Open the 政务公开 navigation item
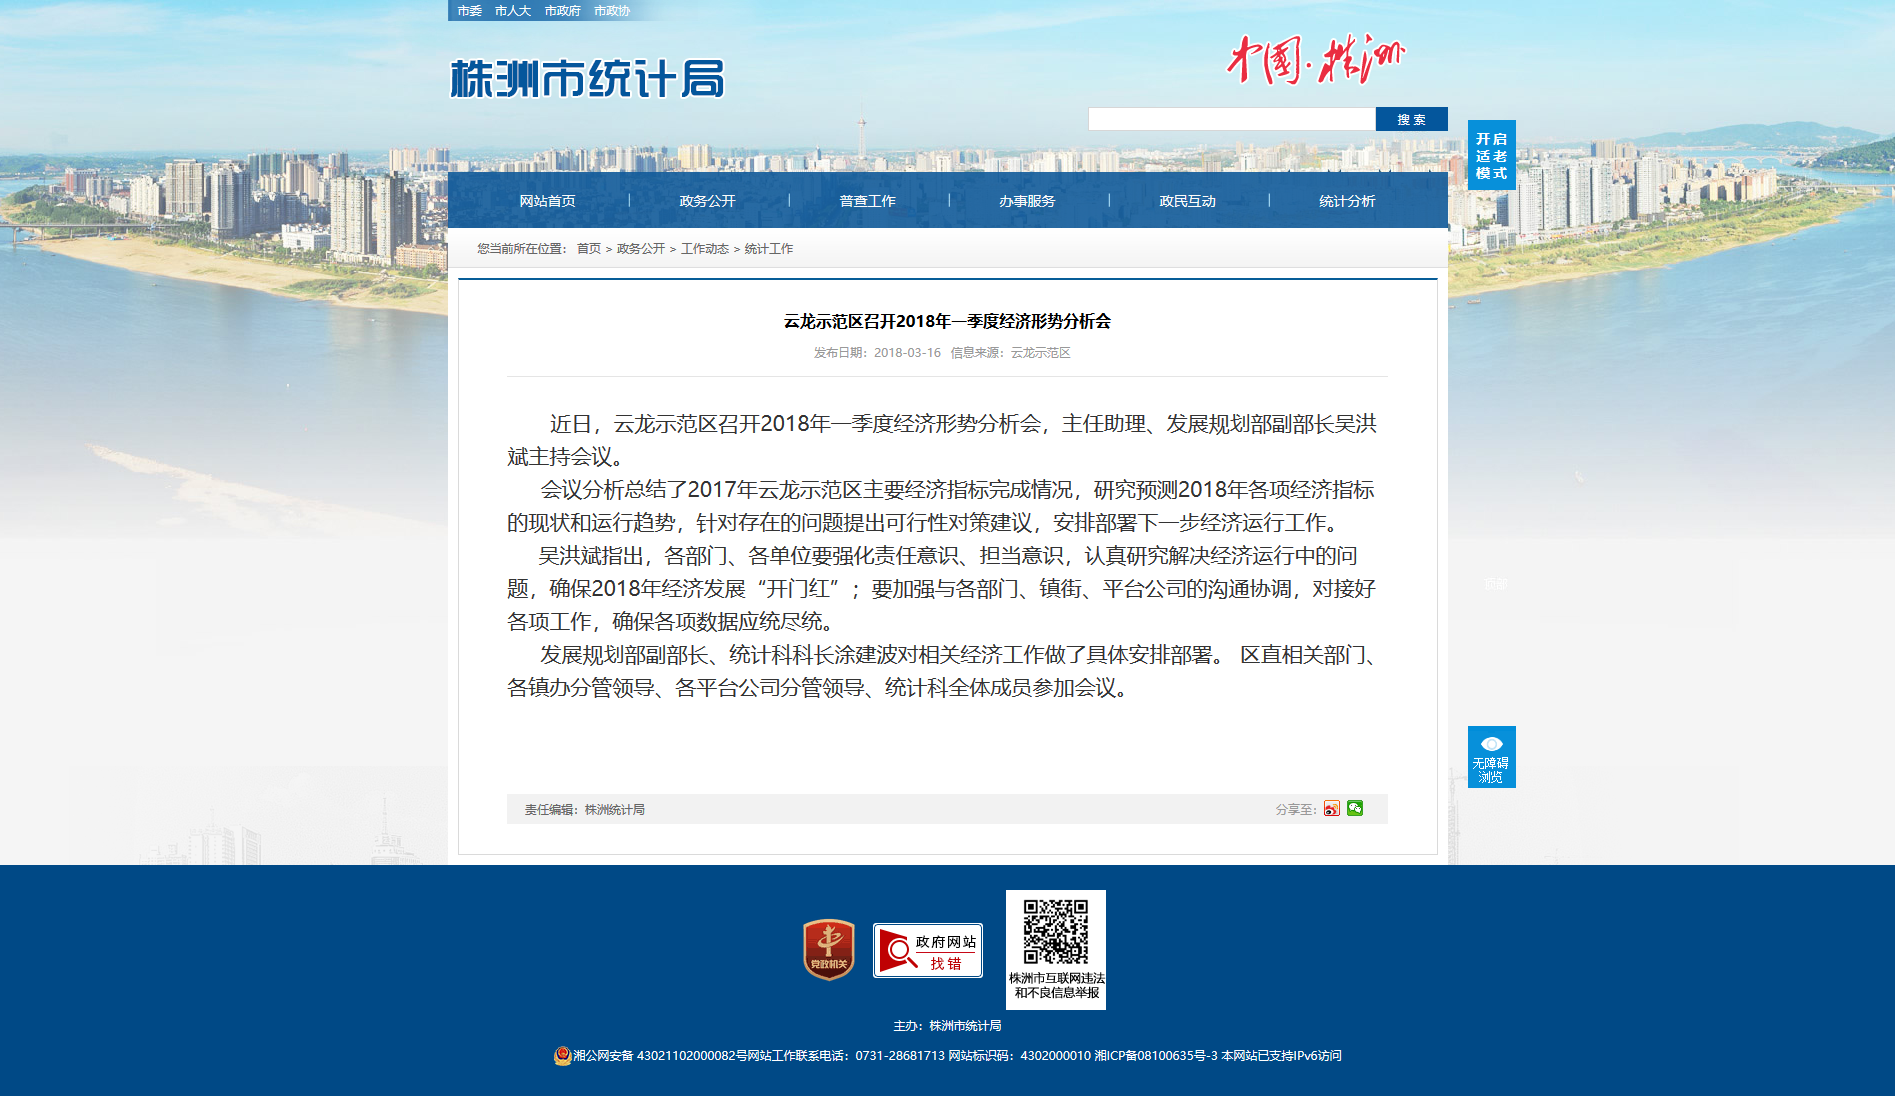This screenshot has width=1895, height=1096. click(x=707, y=201)
